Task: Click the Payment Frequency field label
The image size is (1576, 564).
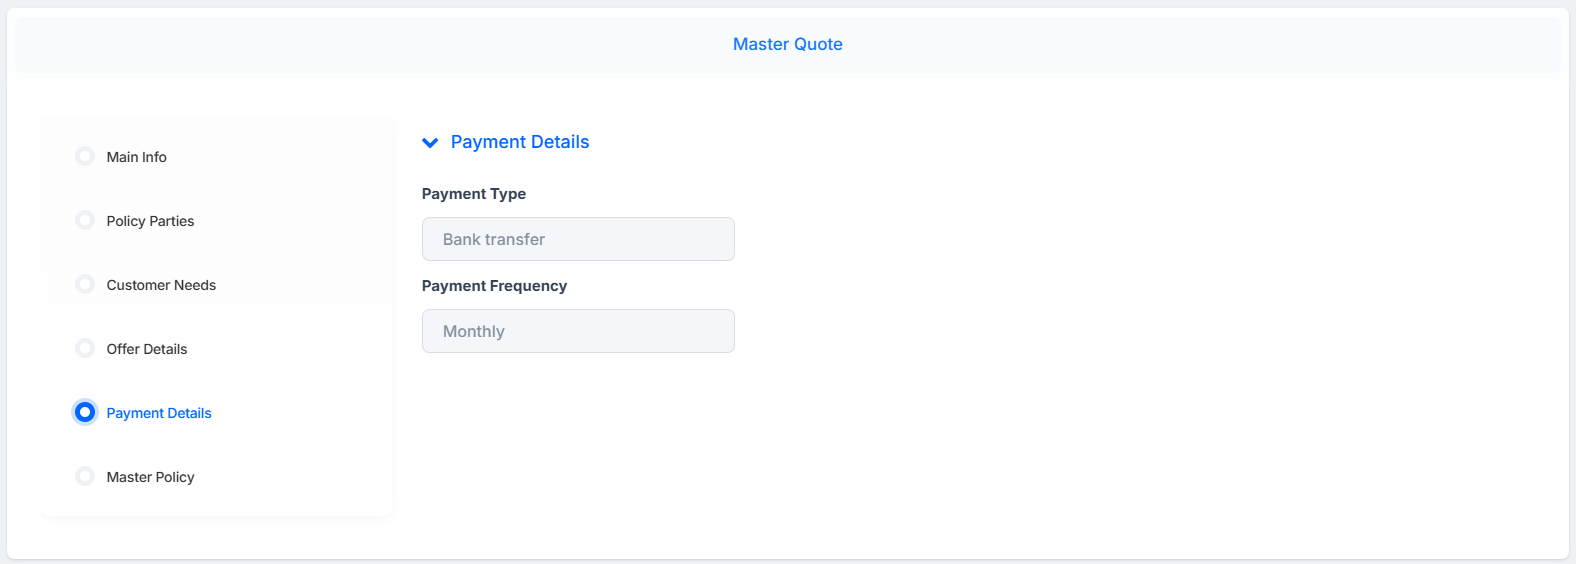Action: [494, 286]
